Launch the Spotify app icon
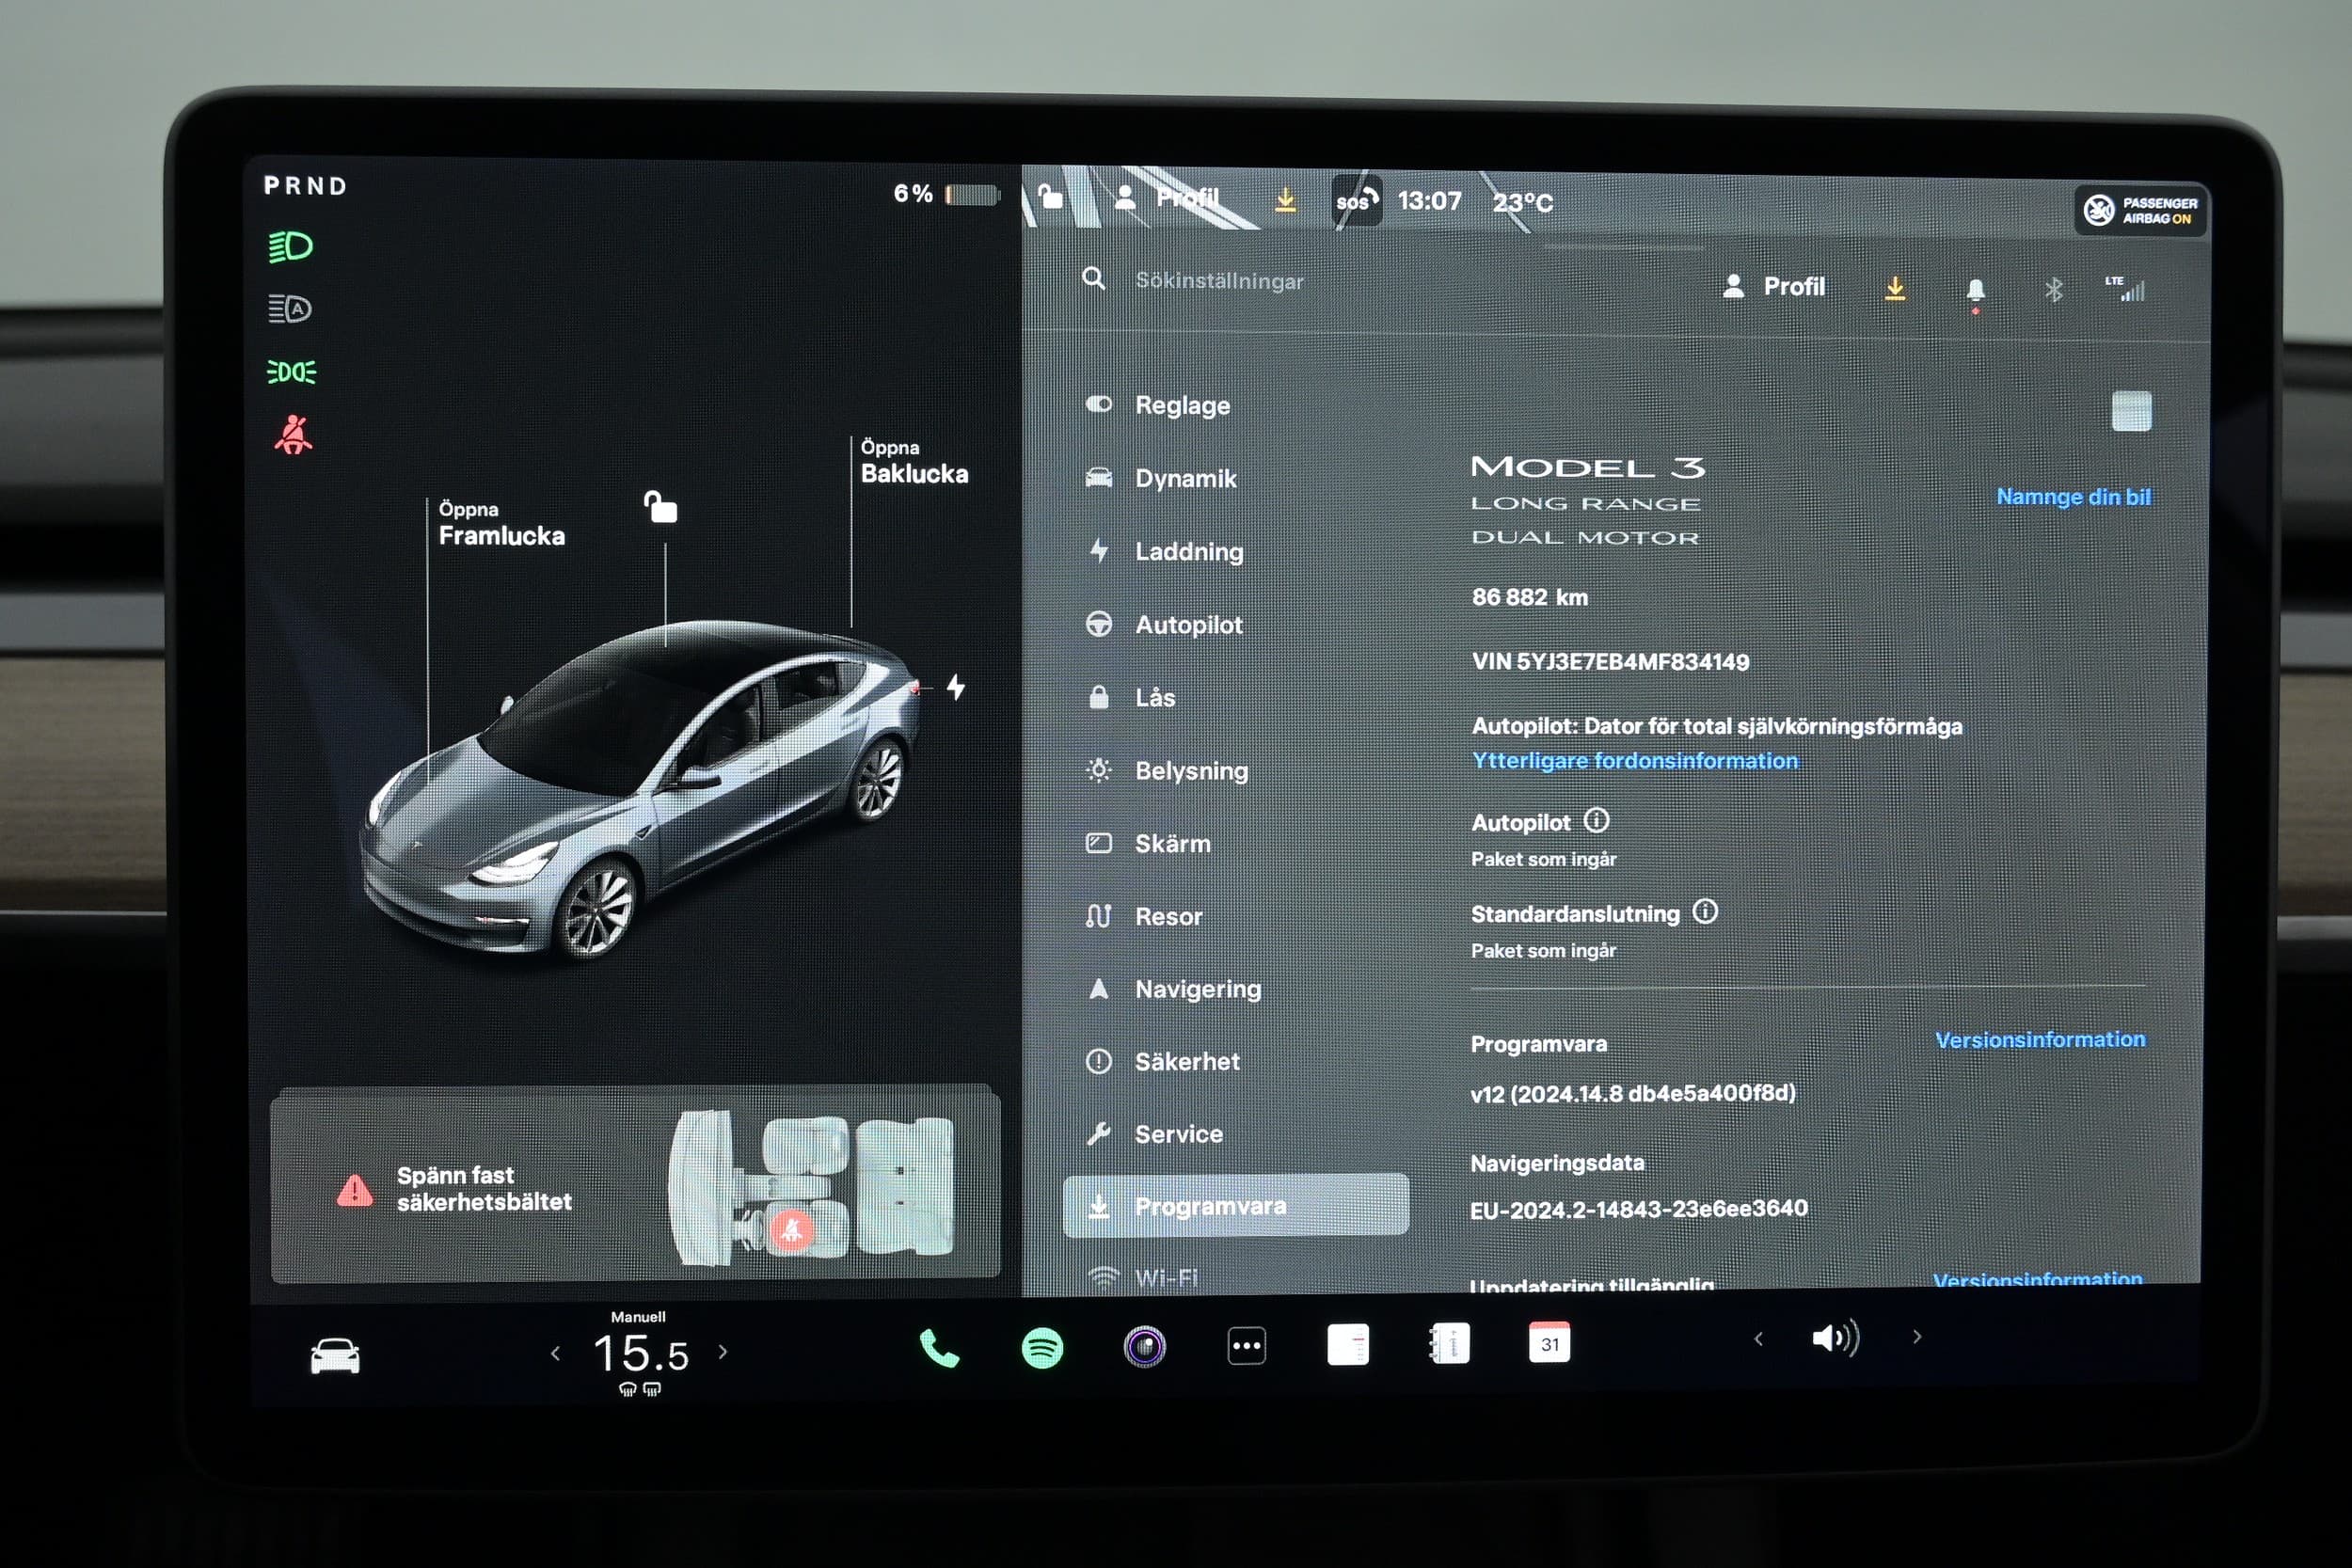Screen dimensions: 2352x1568 pyautogui.click(x=1042, y=1348)
